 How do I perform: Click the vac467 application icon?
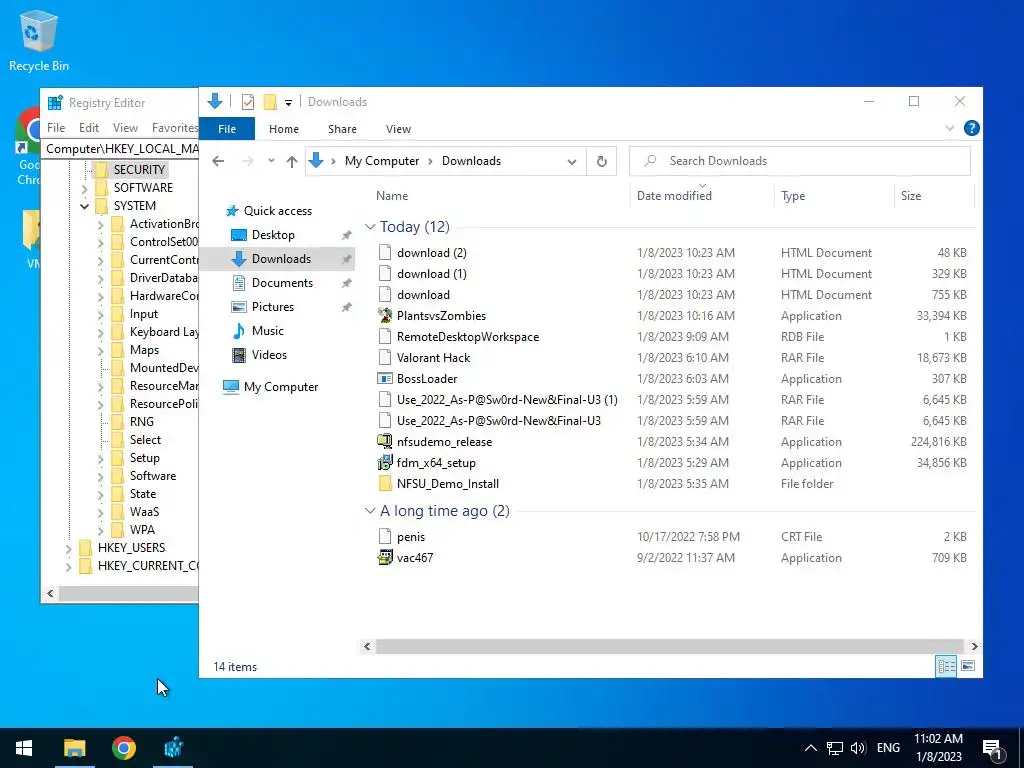(x=385, y=558)
